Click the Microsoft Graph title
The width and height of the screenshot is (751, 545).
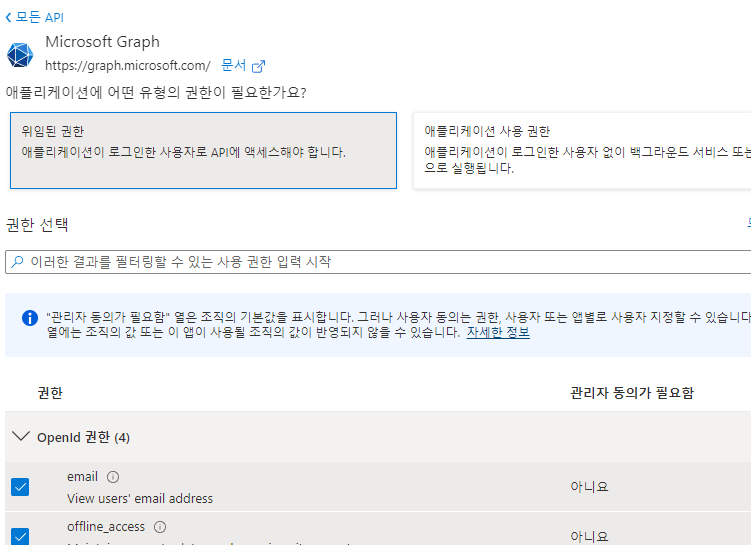(102, 42)
